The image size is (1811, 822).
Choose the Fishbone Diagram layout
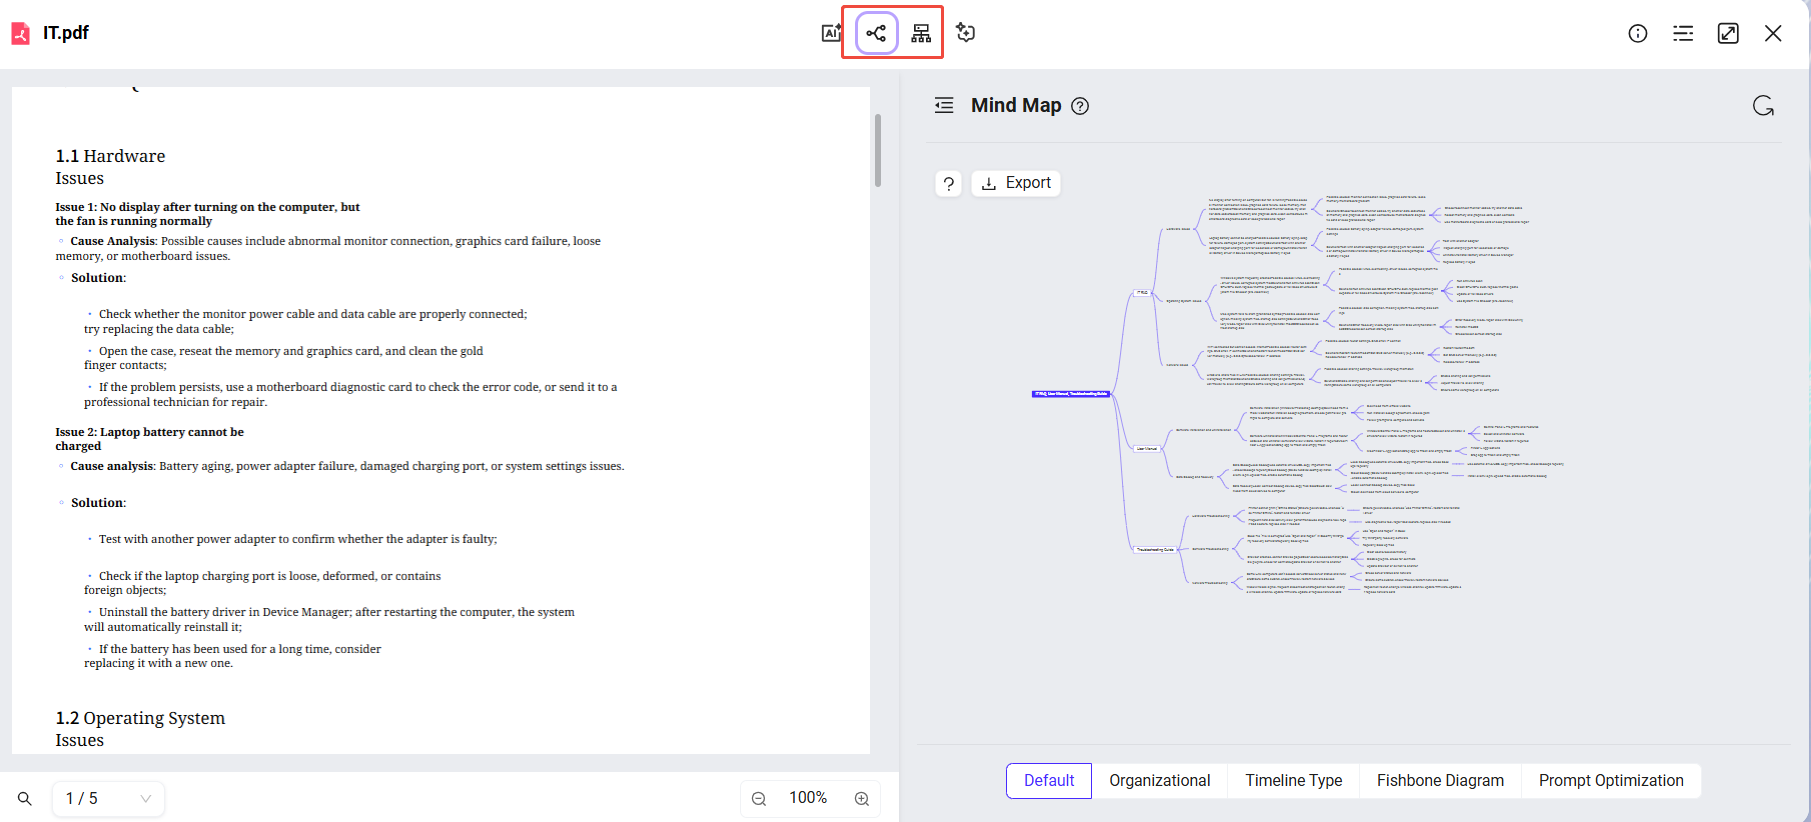1439,781
